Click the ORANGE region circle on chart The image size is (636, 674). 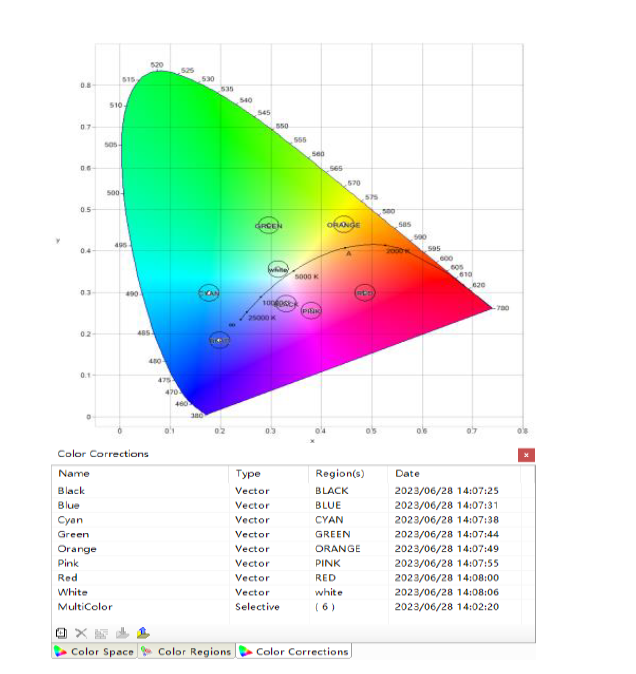pos(344,224)
